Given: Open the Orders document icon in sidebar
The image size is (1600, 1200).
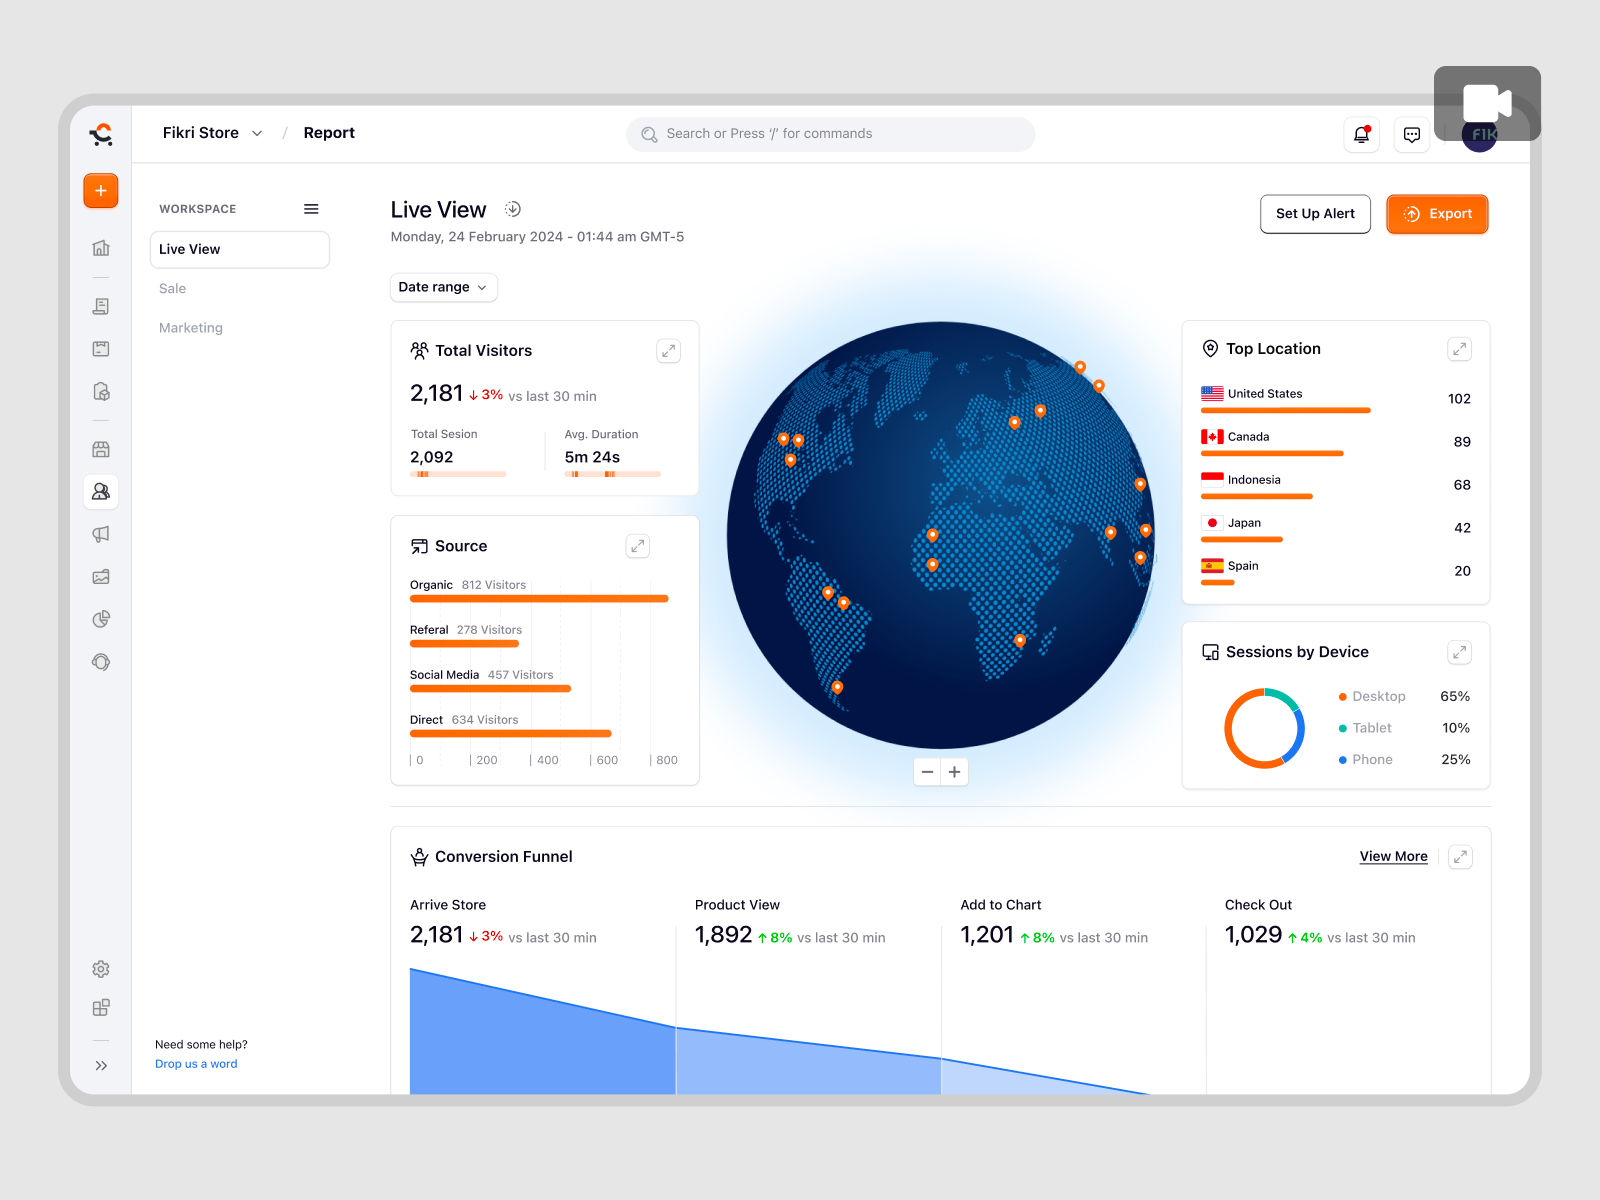Looking at the screenshot, I should (100, 305).
